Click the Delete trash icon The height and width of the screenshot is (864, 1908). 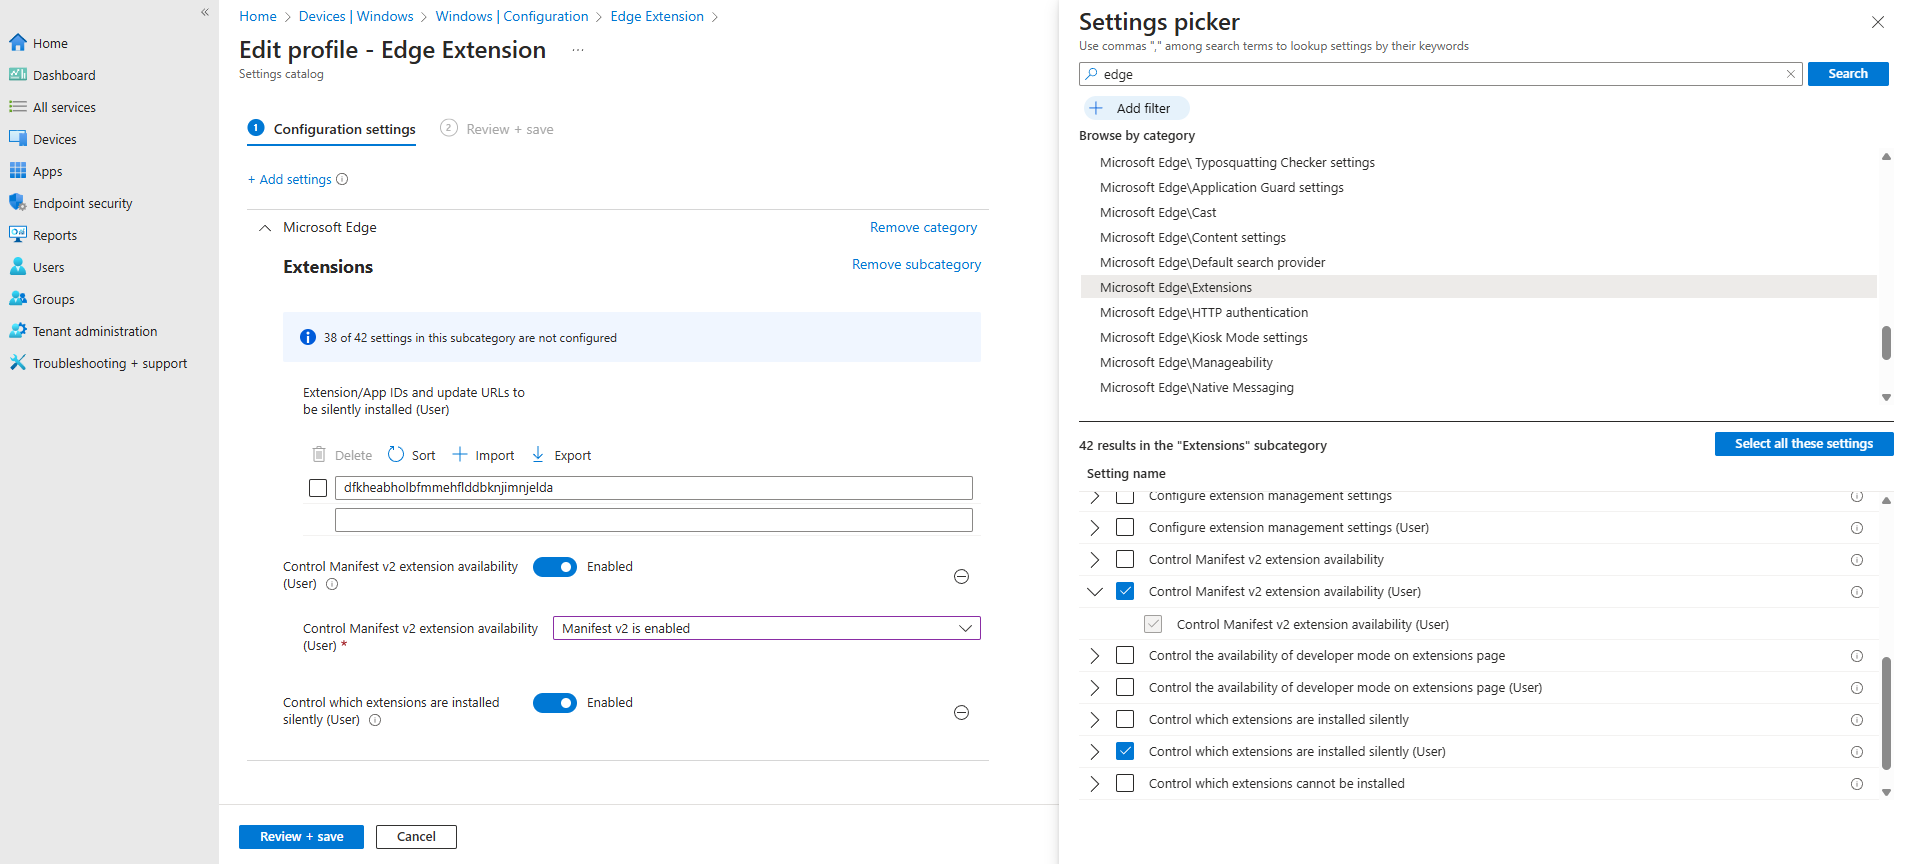(x=319, y=454)
